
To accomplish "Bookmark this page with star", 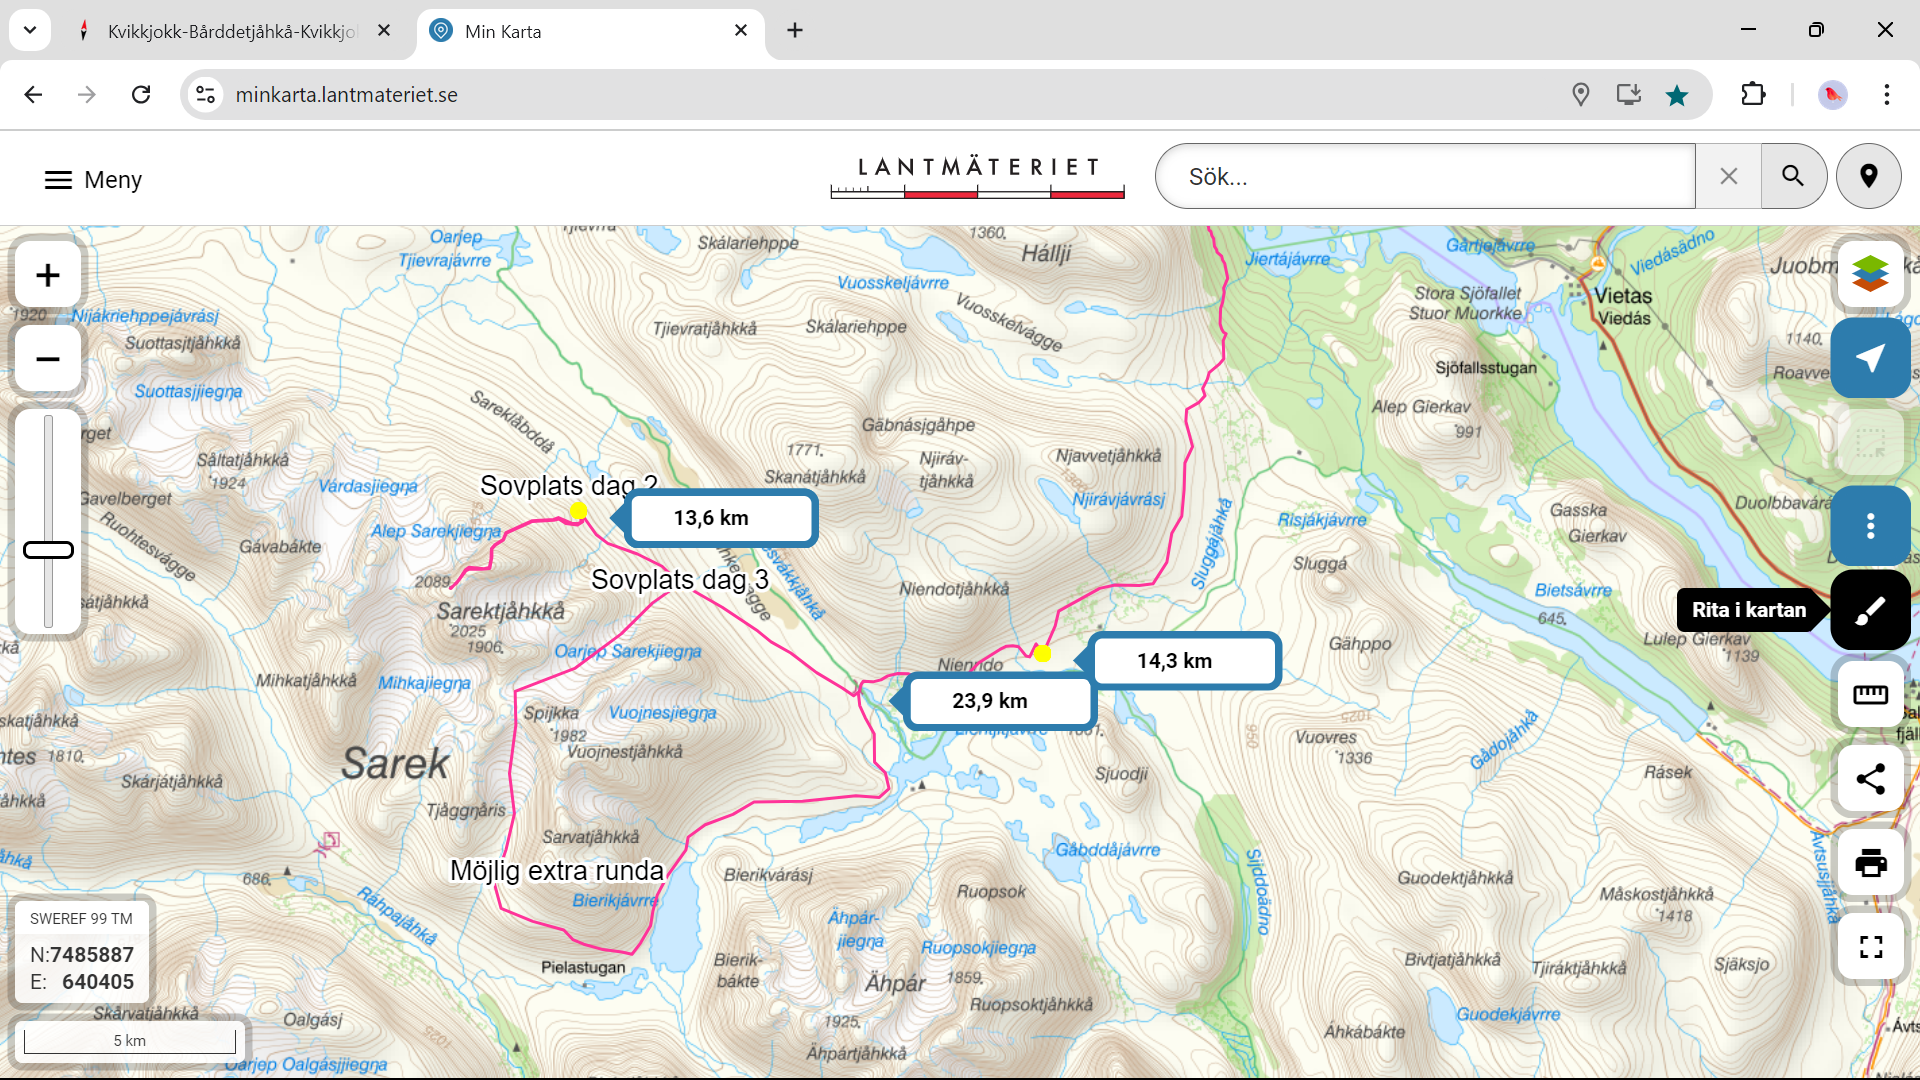I will (x=1677, y=95).
